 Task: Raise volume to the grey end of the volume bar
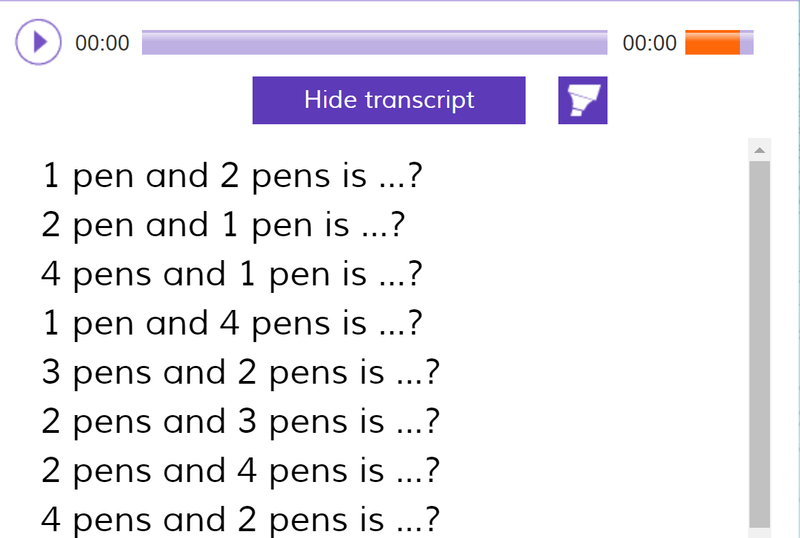pos(747,43)
